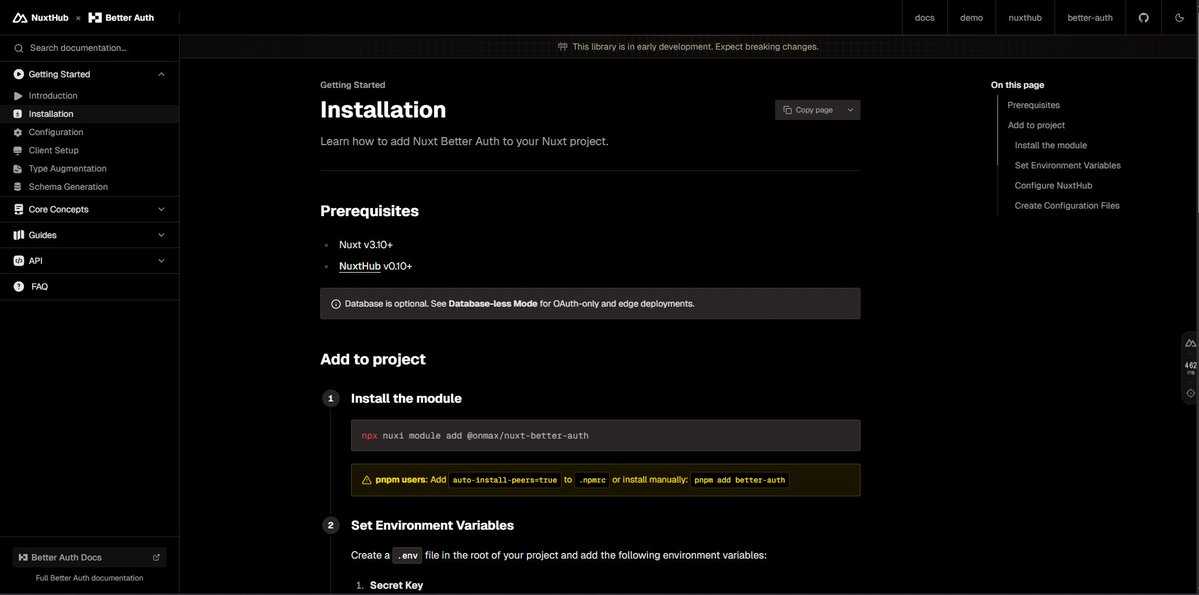Go to the Configuration page

(x=89, y=132)
